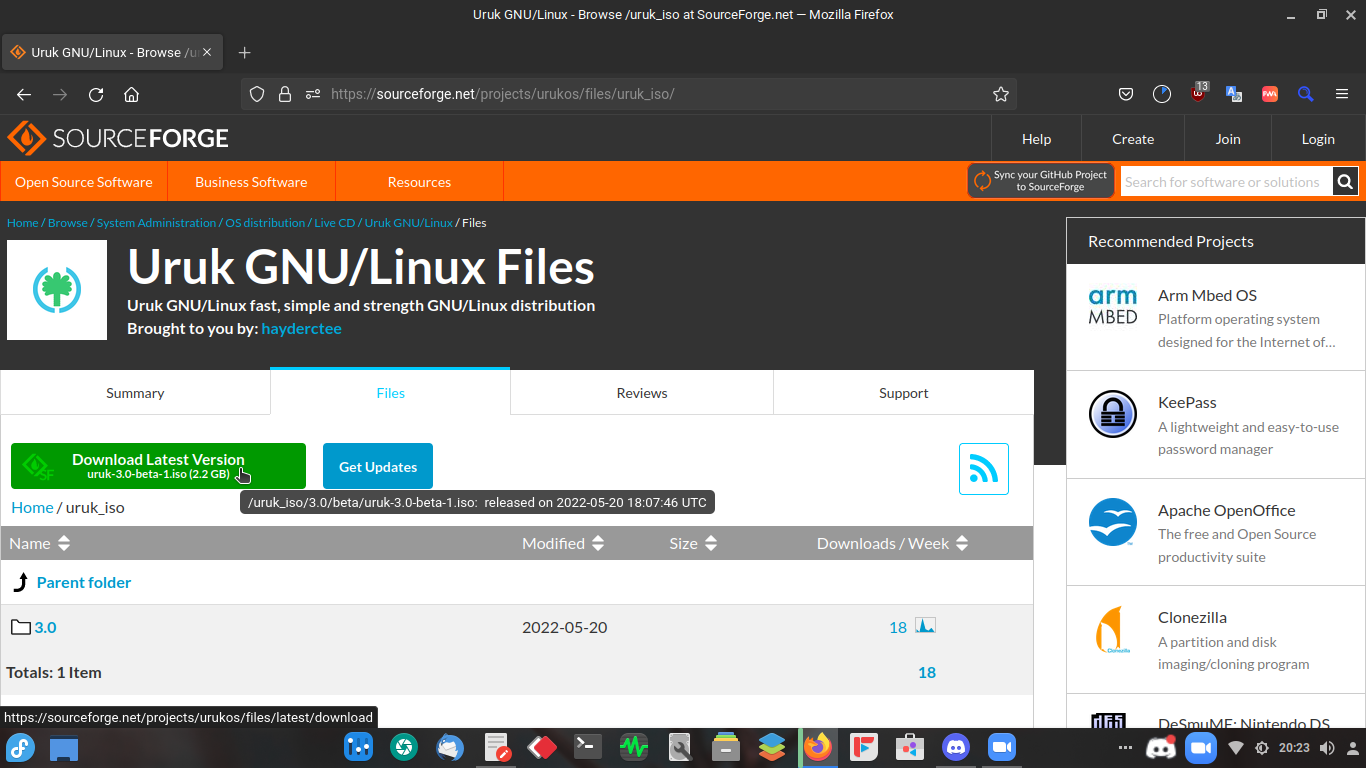Click the Home link above the file table
Image resolution: width=1366 pixels, height=768 pixels.
coord(32,507)
